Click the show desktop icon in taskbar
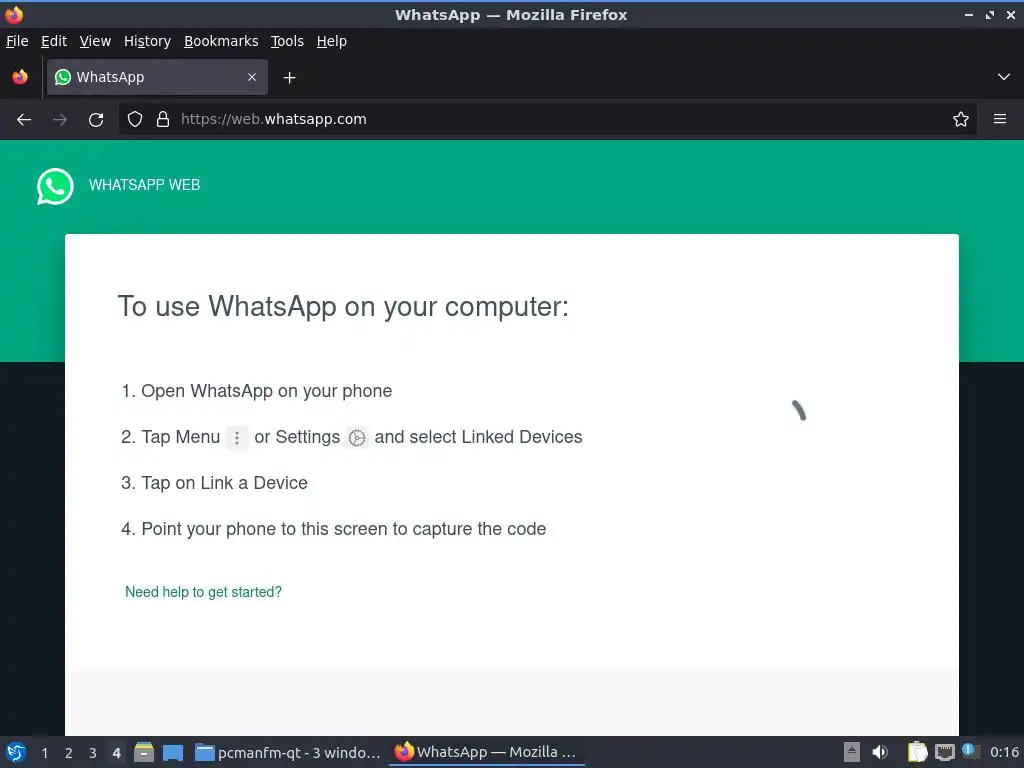This screenshot has width=1024, height=768. coord(173,752)
